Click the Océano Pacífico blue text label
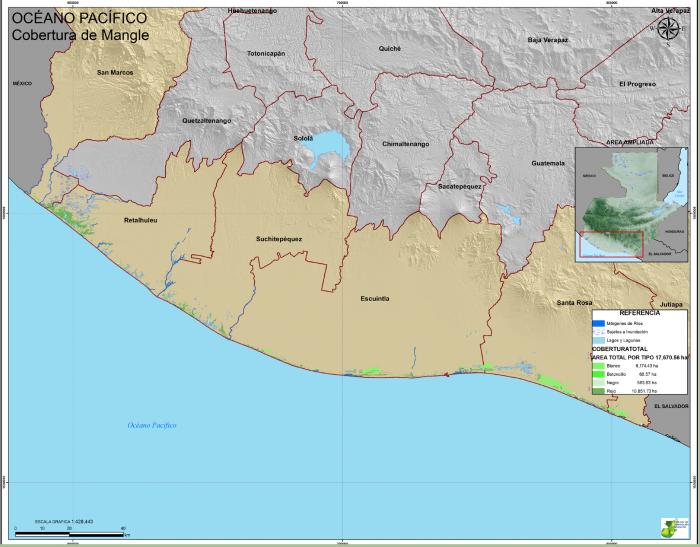700x547 pixels. (x=152, y=425)
